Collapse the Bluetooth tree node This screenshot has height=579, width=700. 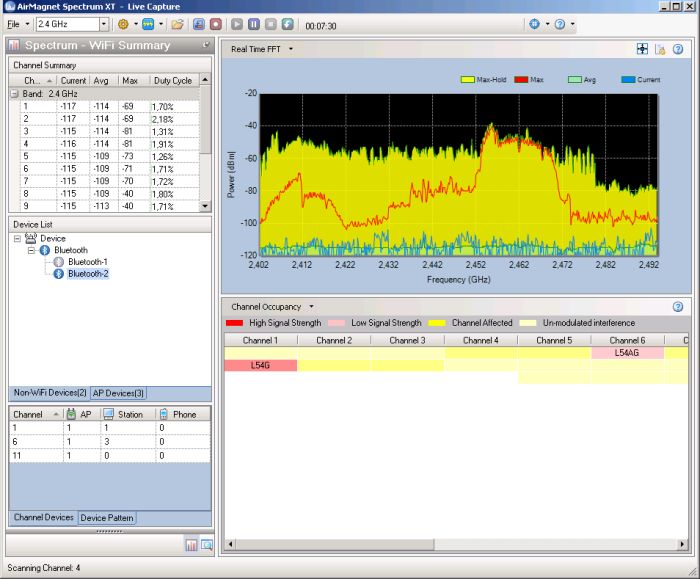coord(31,250)
